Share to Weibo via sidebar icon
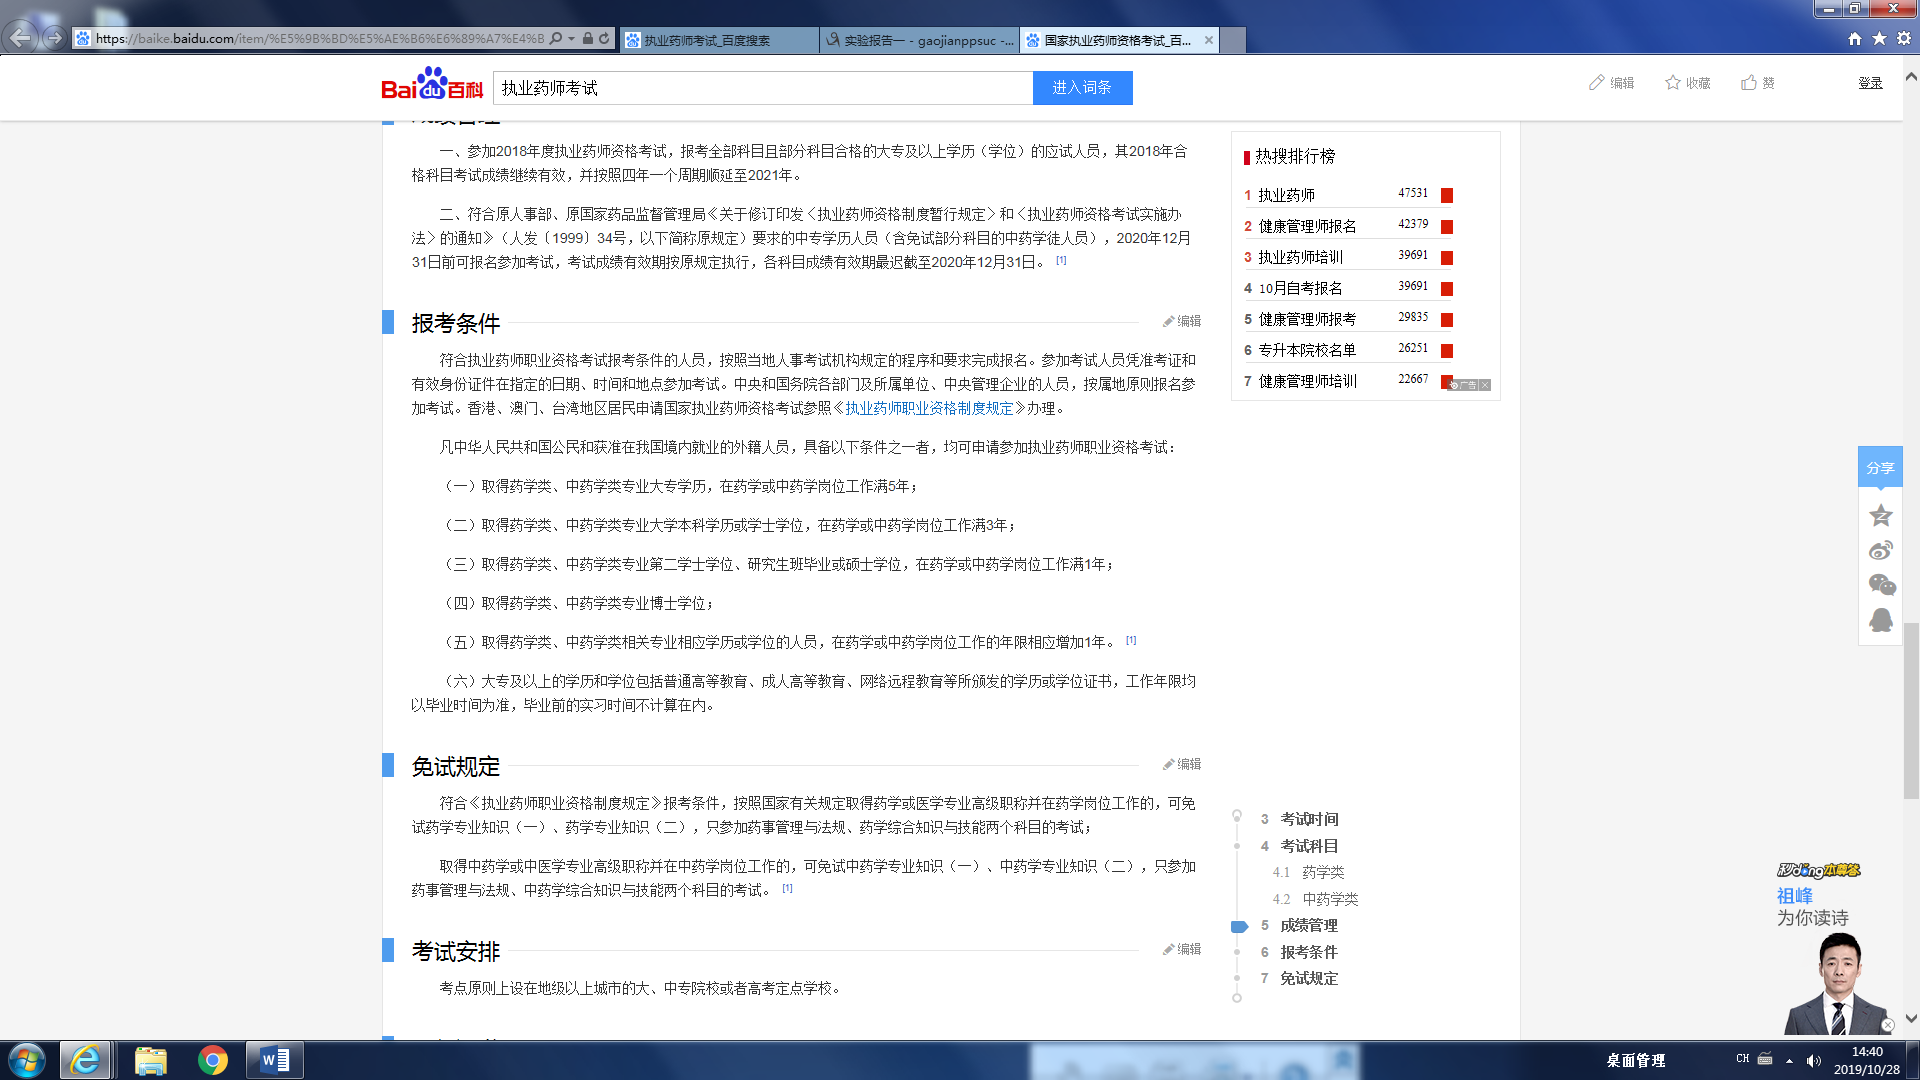This screenshot has height=1080, width=1920. coord(1880,550)
